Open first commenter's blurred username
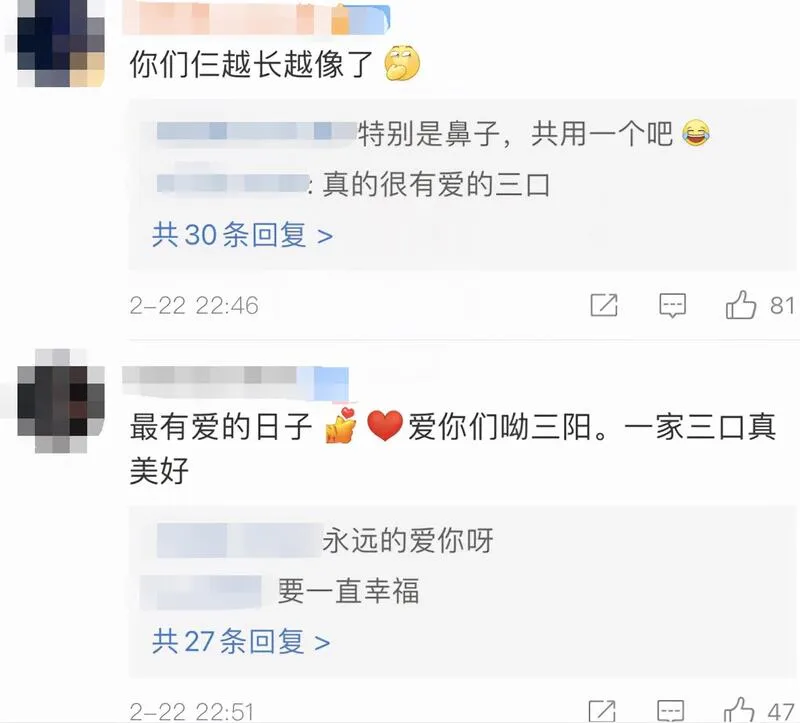The image size is (800, 723). tap(257, 18)
